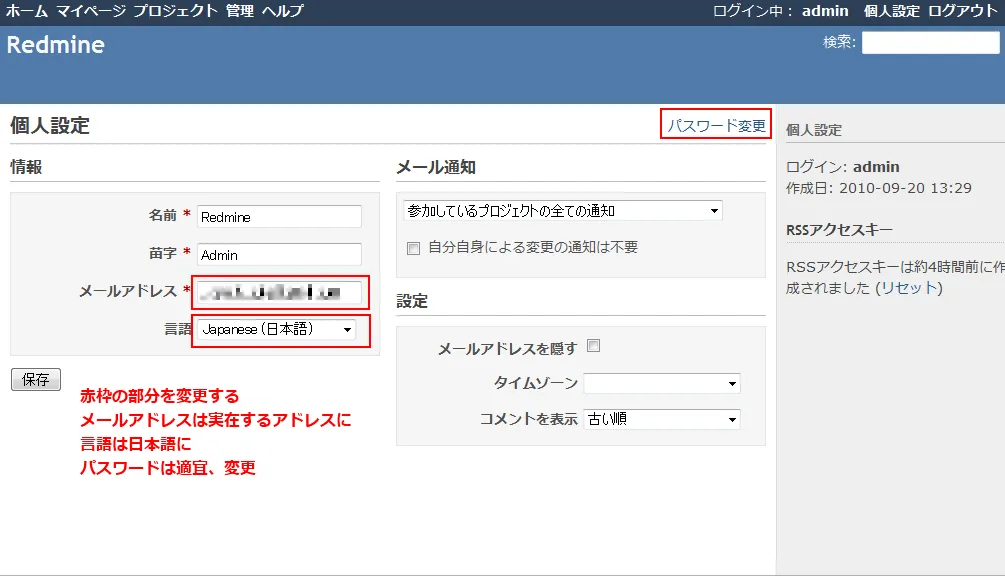This screenshot has width=1005, height=576.
Task: Open the メール通知 notification dropdown
Action: (x=563, y=210)
